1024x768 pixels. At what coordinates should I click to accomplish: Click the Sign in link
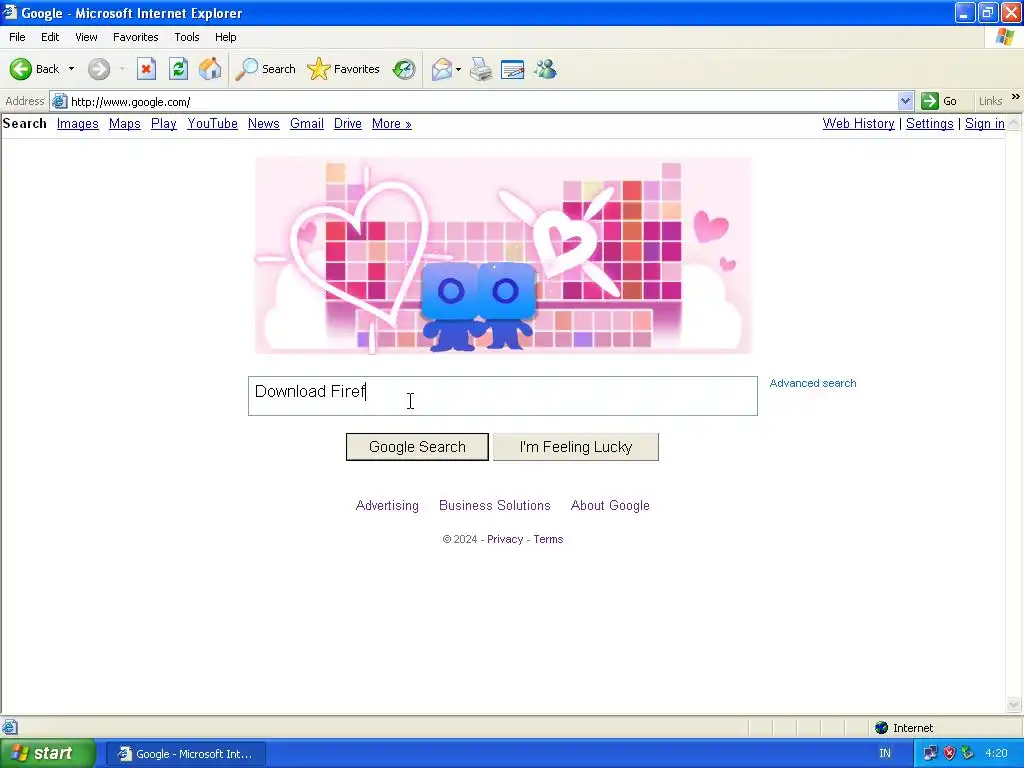click(x=984, y=123)
